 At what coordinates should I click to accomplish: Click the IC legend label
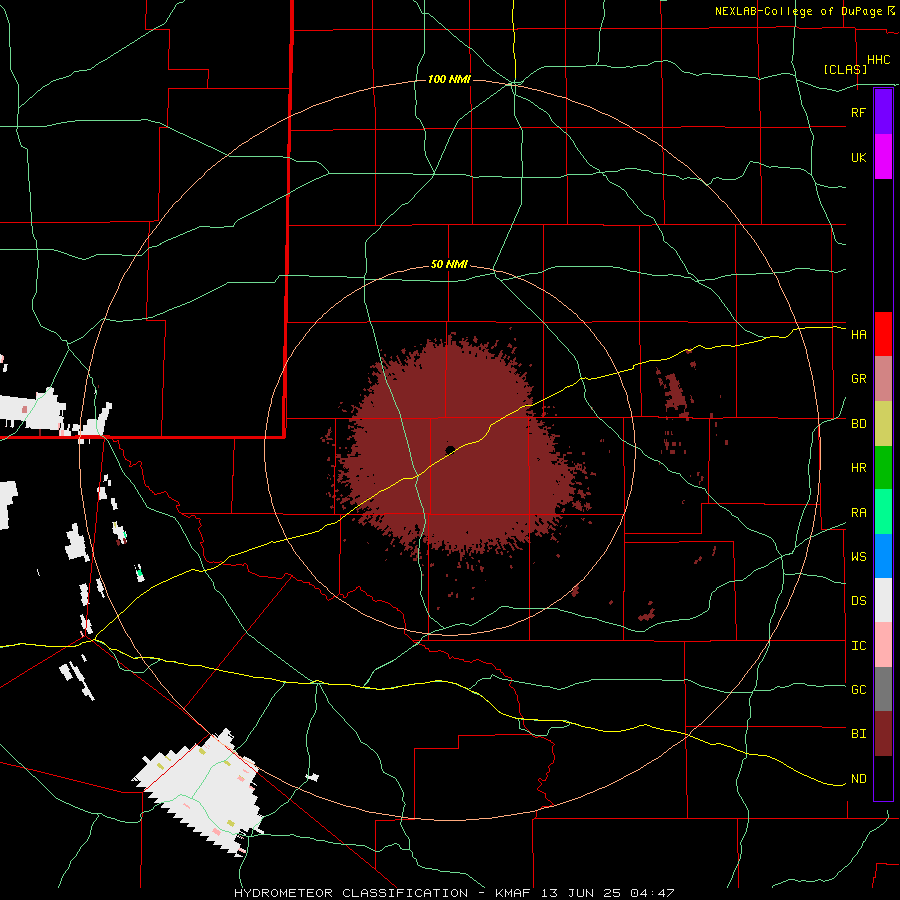(x=858, y=646)
